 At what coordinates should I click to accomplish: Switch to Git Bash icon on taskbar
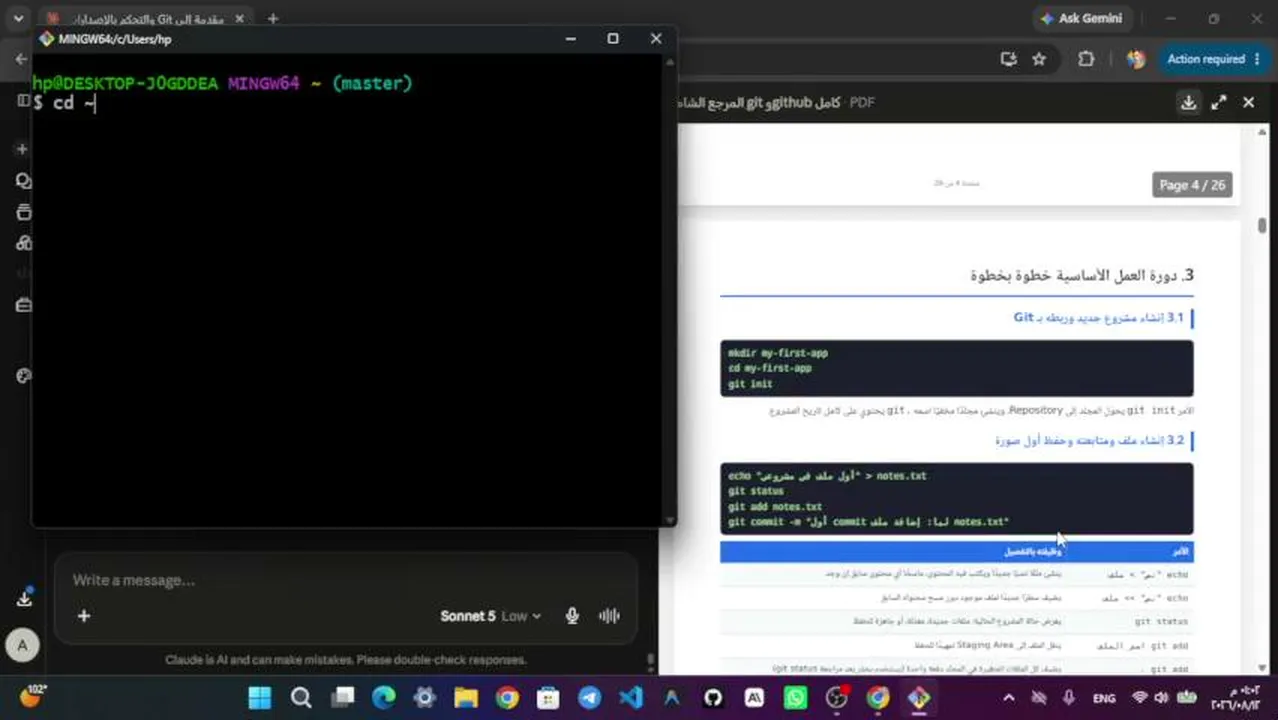919,698
